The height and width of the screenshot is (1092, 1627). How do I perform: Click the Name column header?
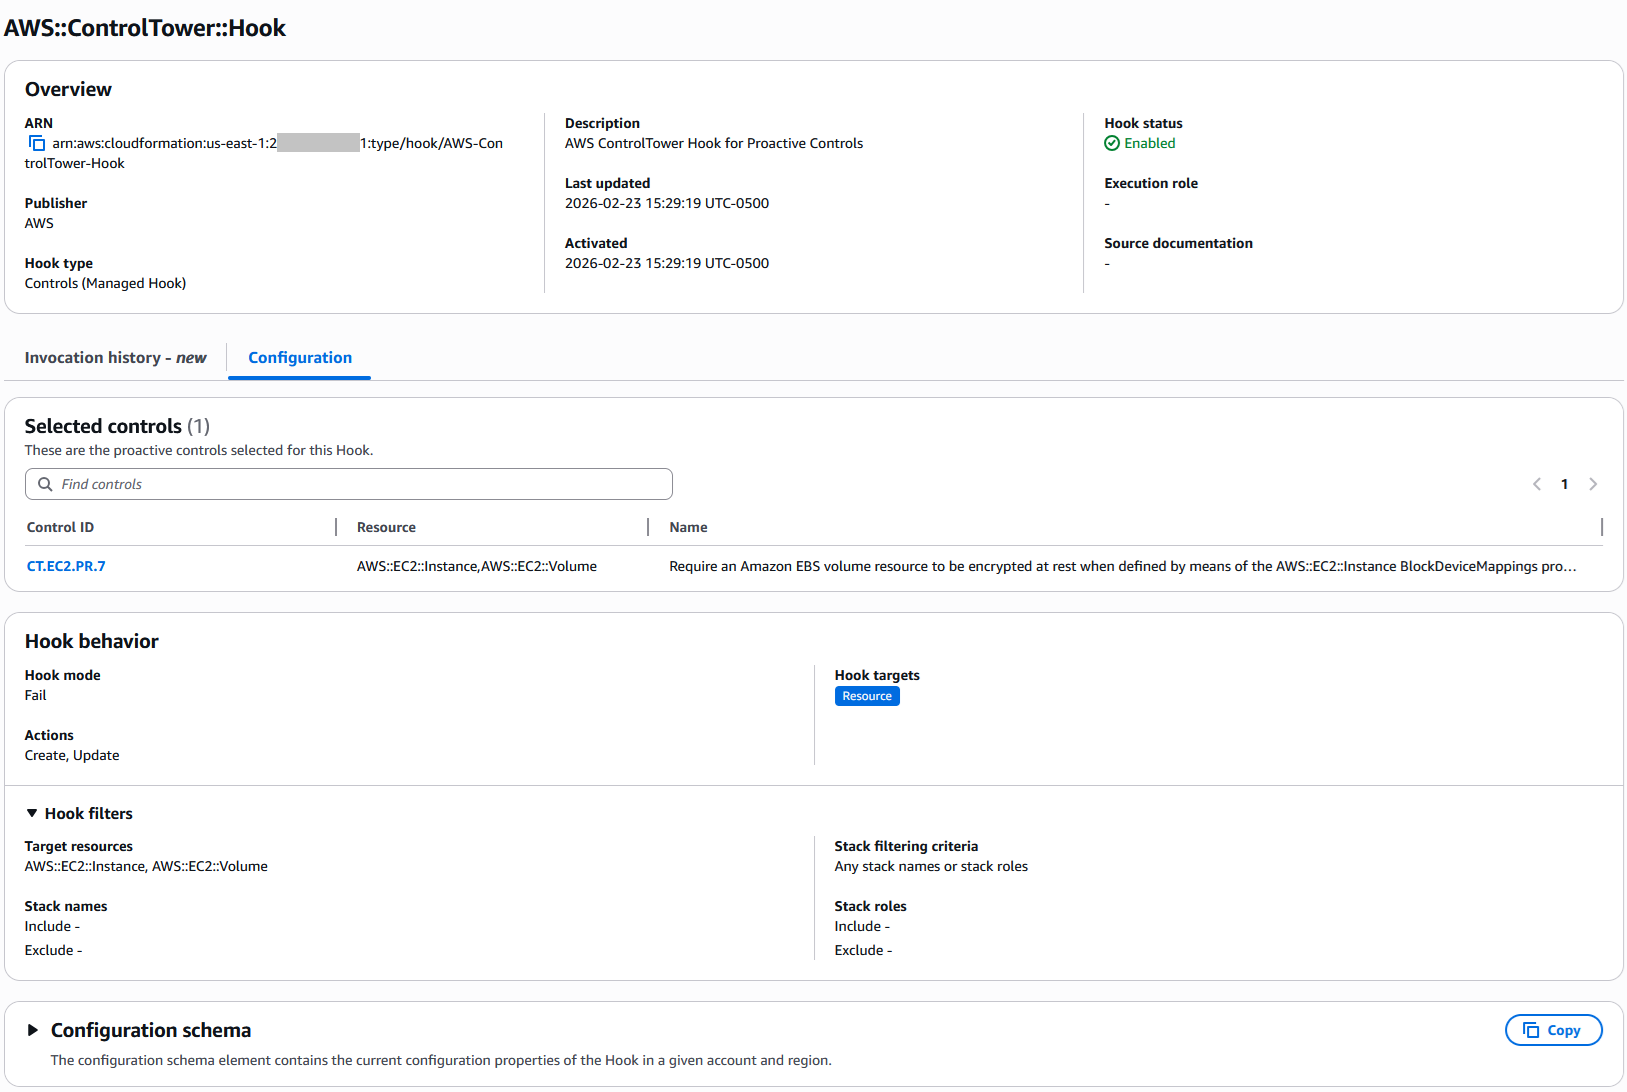pyautogui.click(x=688, y=527)
